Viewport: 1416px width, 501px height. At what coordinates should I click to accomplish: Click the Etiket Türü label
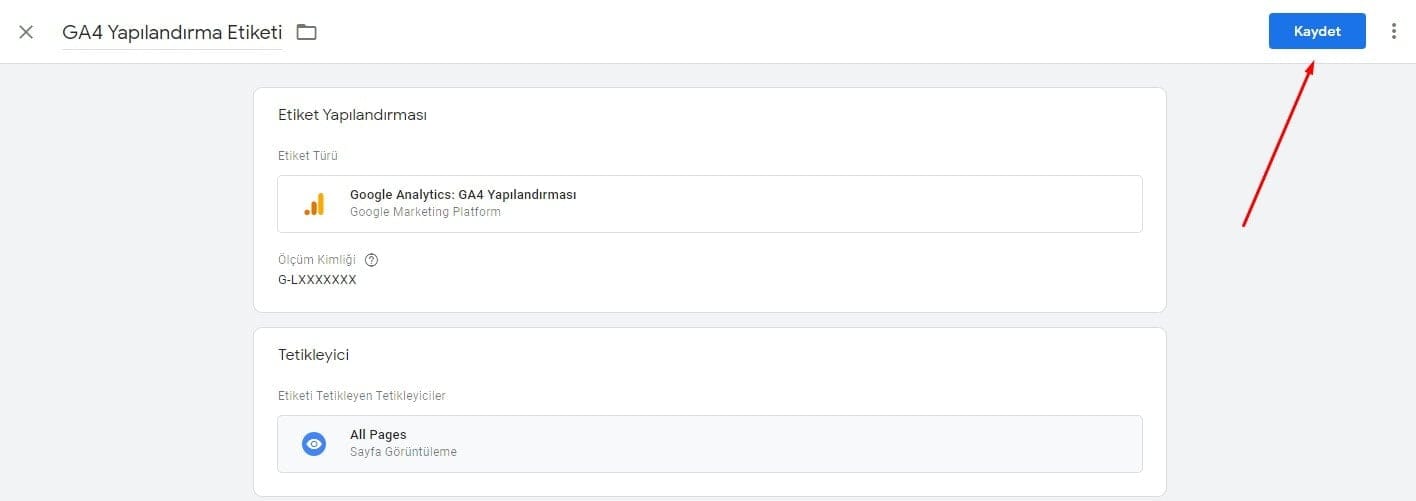(x=308, y=156)
